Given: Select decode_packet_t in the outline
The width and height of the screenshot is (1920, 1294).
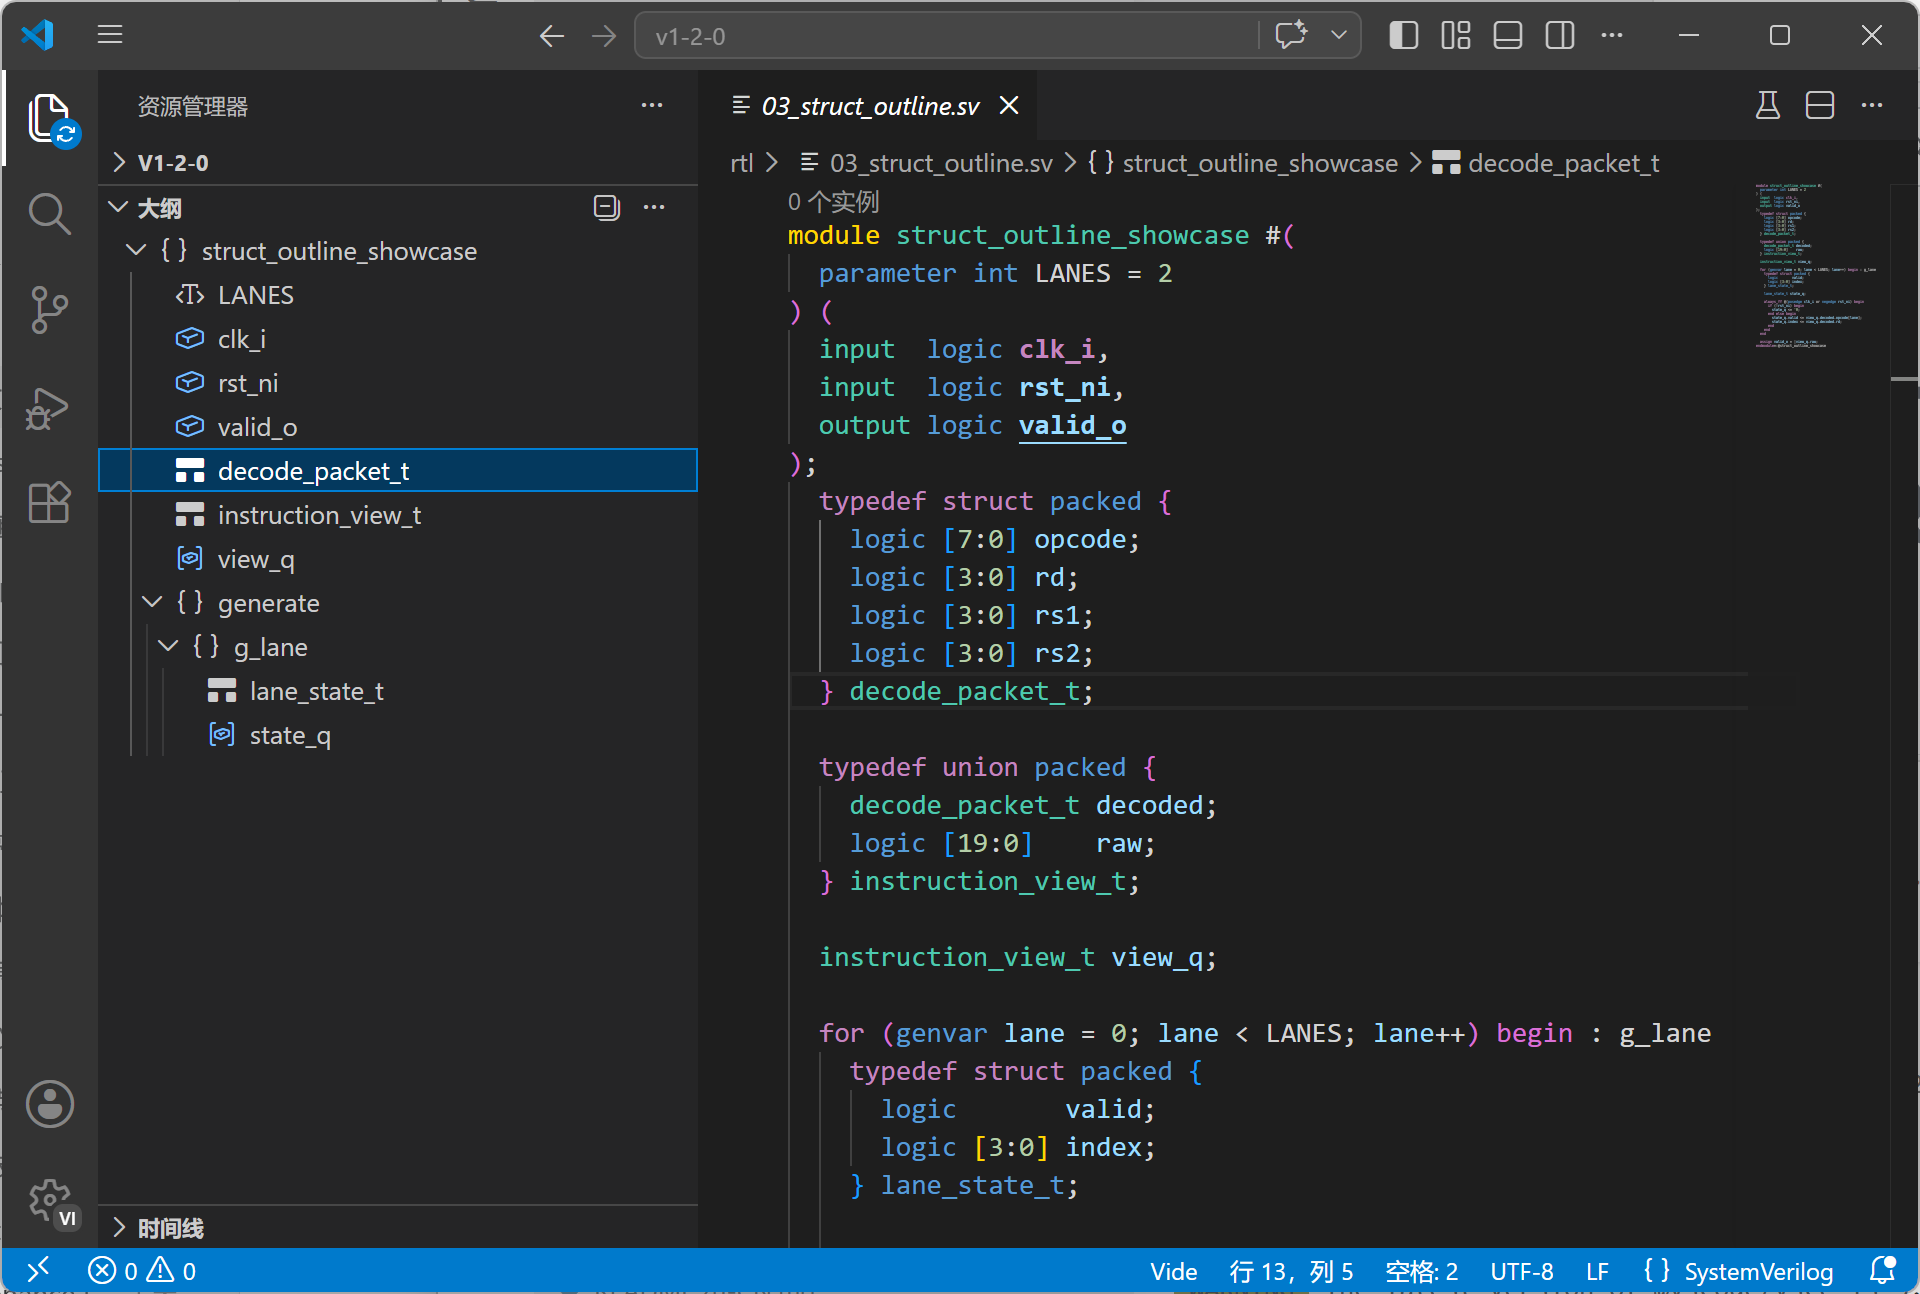Looking at the screenshot, I should 398,471.
